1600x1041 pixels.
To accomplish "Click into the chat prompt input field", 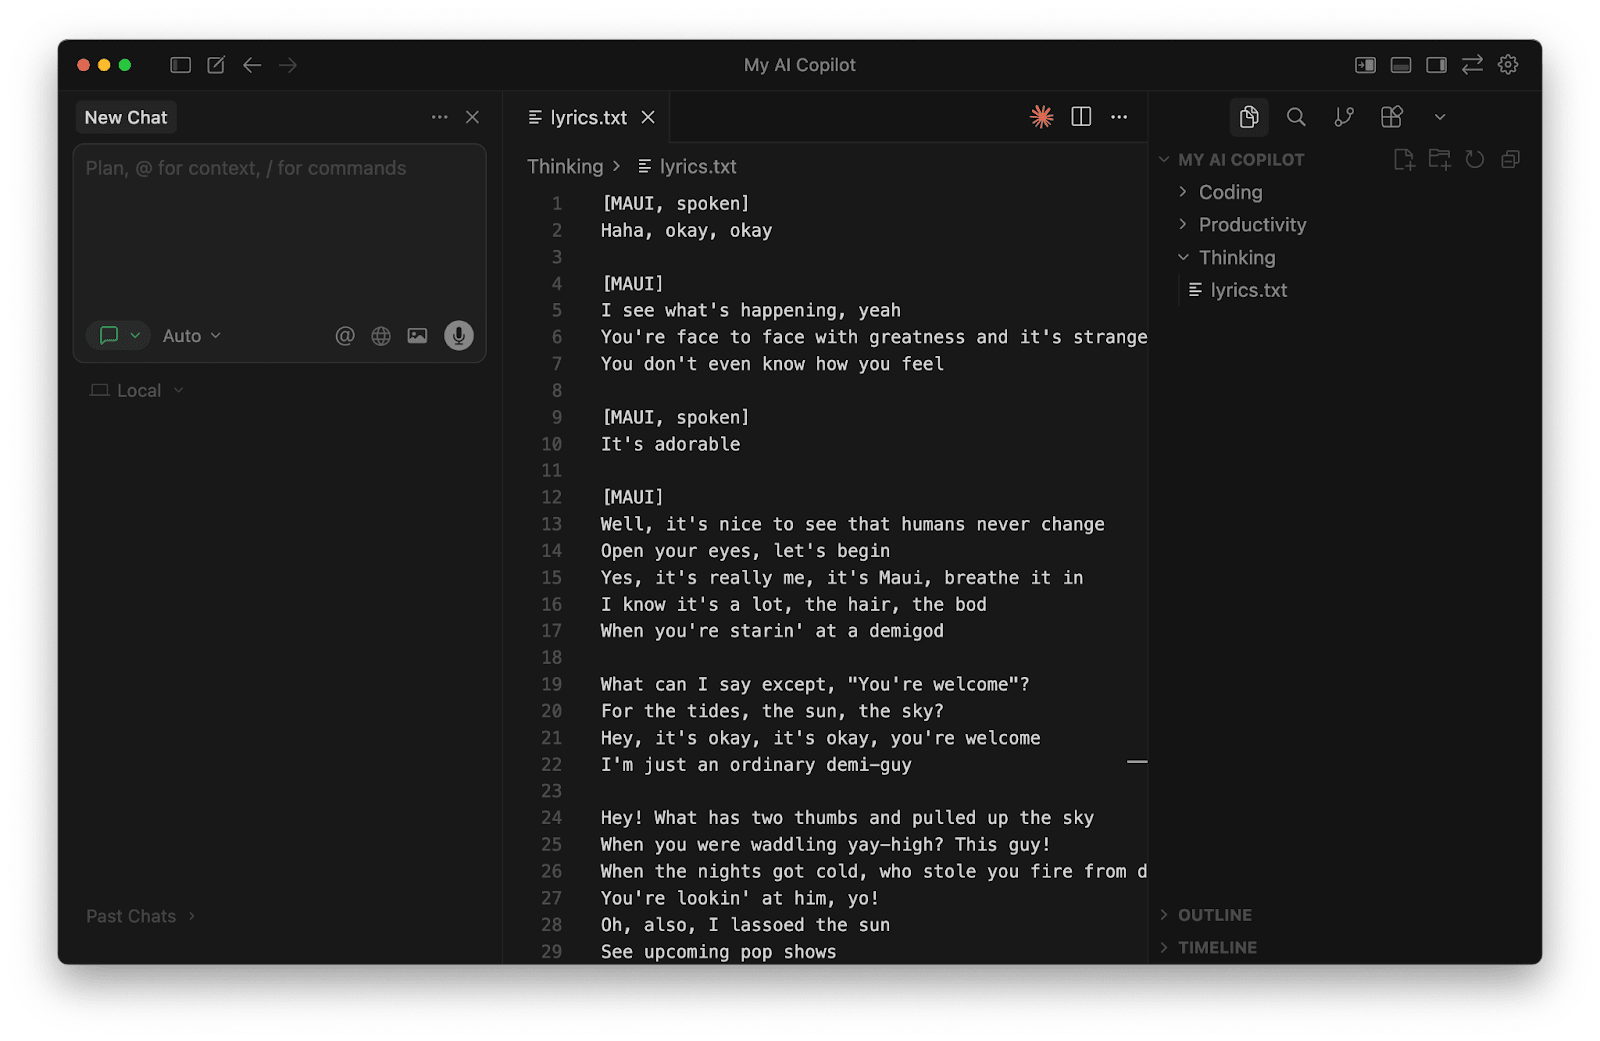I will pos(279,230).
